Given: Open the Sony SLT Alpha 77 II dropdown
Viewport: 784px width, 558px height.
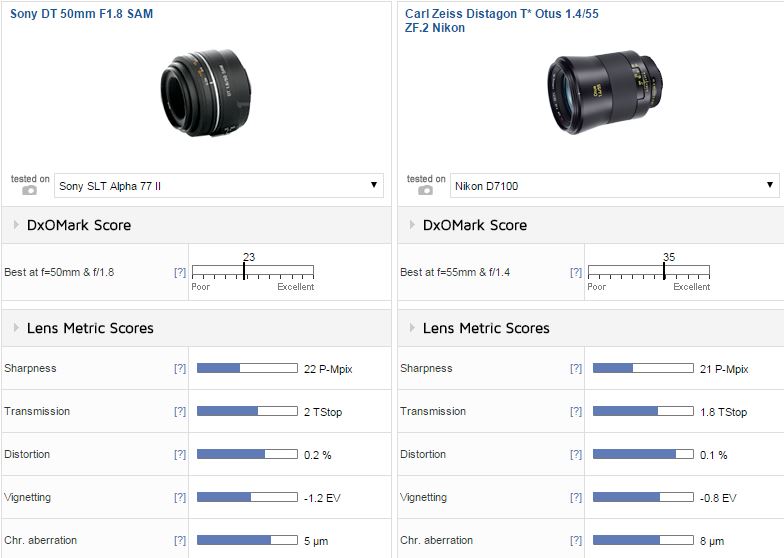Looking at the screenshot, I should click(219, 185).
